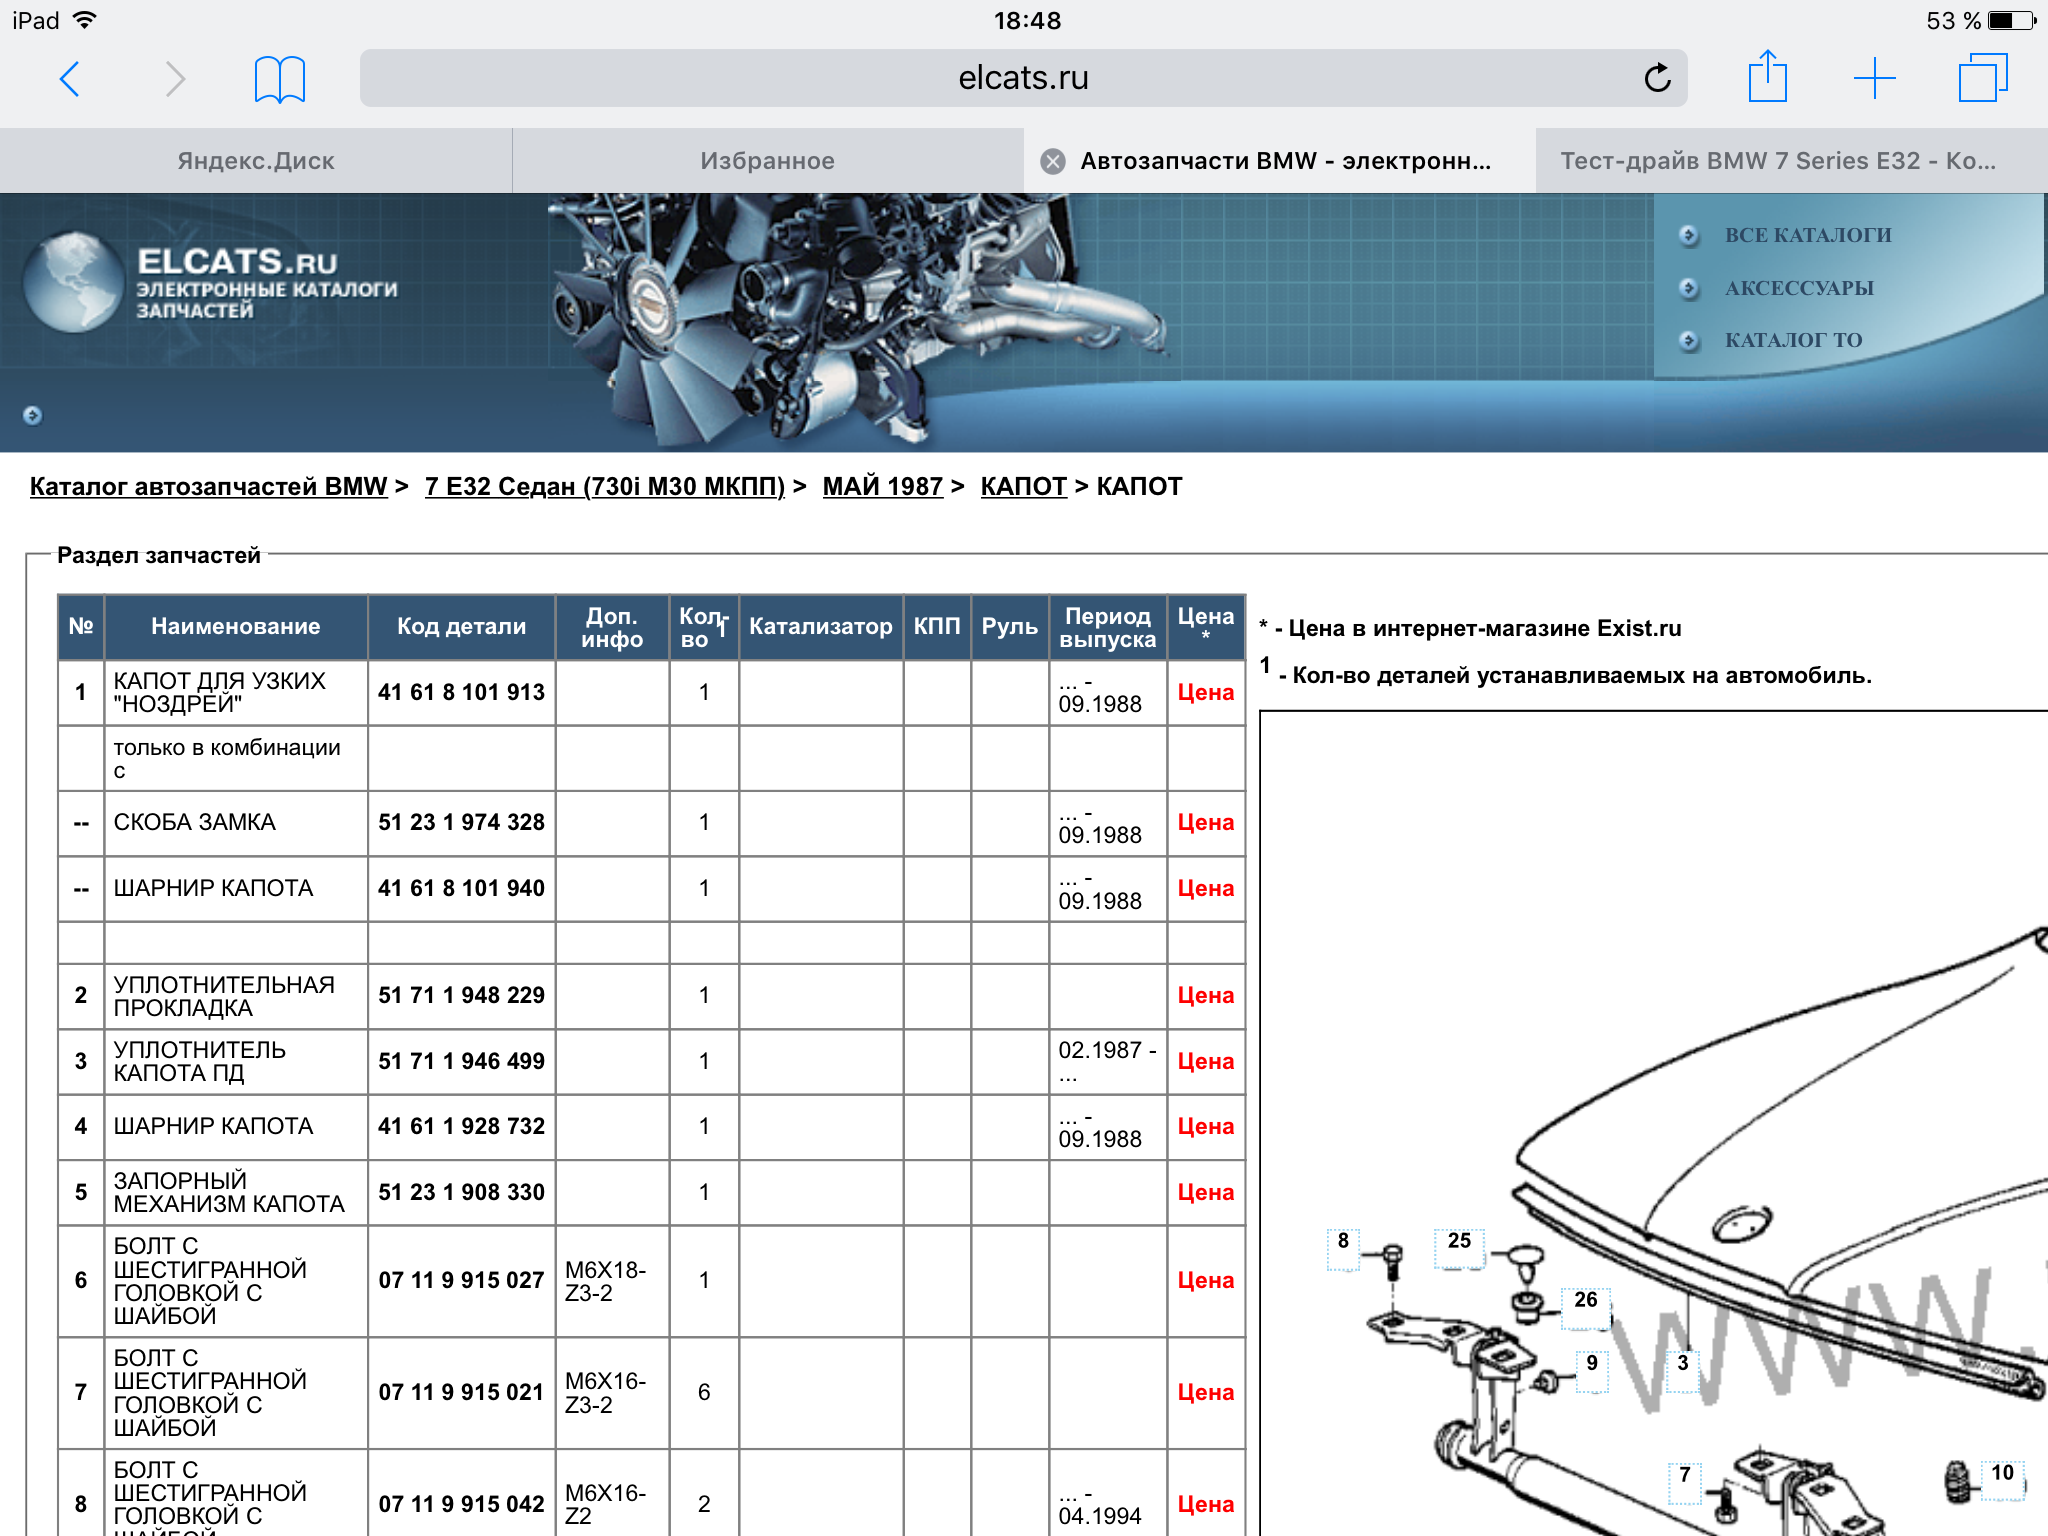Open 7 E32 Седан breadcrumb link
The width and height of the screenshot is (2048, 1536).
tap(605, 486)
